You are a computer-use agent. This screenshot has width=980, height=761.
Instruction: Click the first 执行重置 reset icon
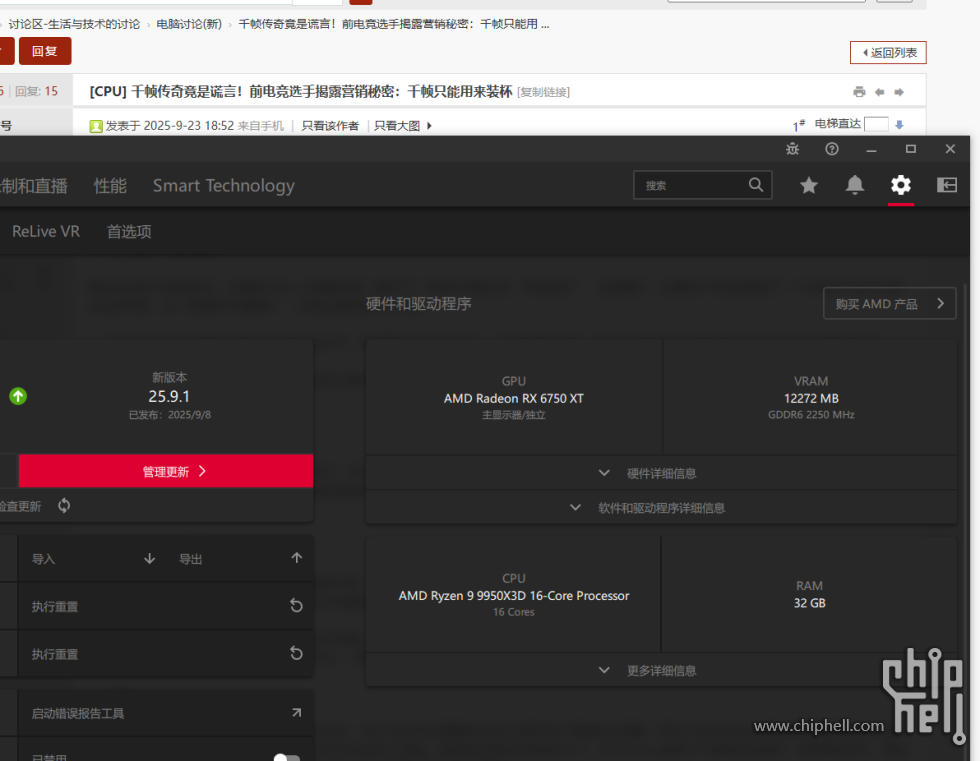(x=296, y=605)
